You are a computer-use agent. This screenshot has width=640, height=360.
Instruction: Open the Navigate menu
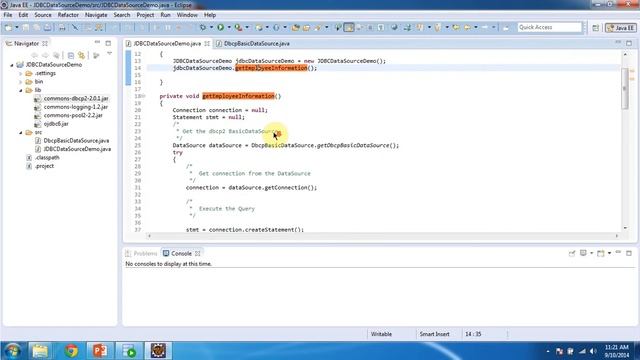tap(96, 15)
